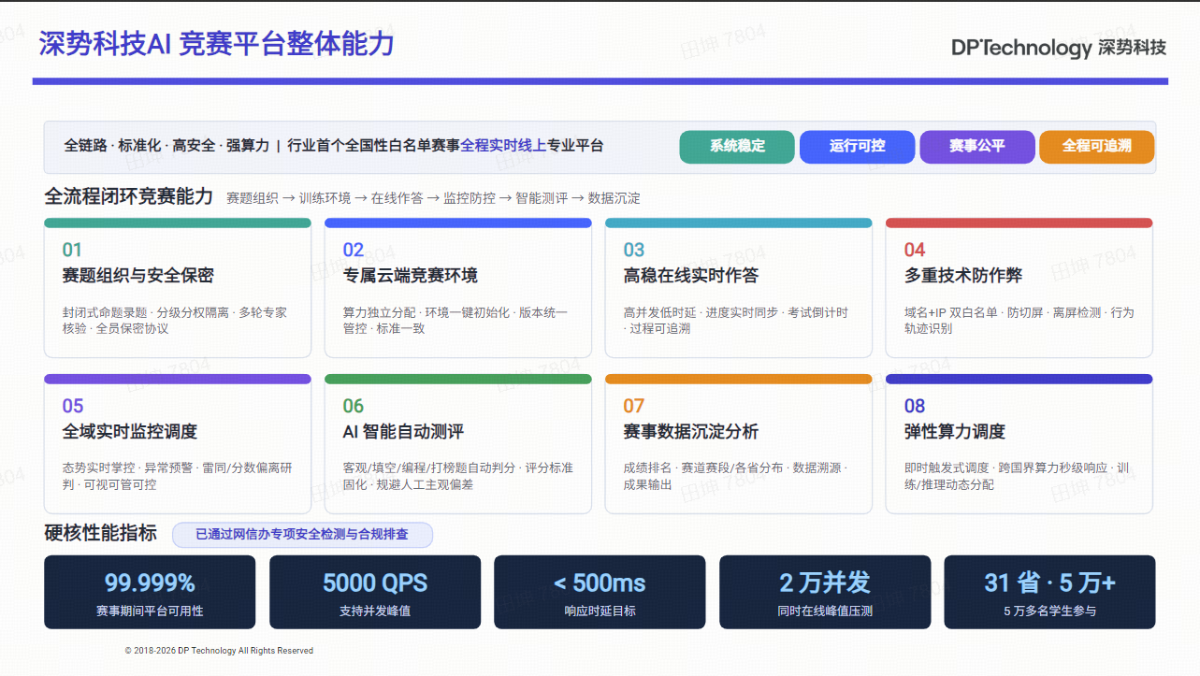
Task: Click the 31 省 · 5 万+ metric
Action: (1050, 583)
